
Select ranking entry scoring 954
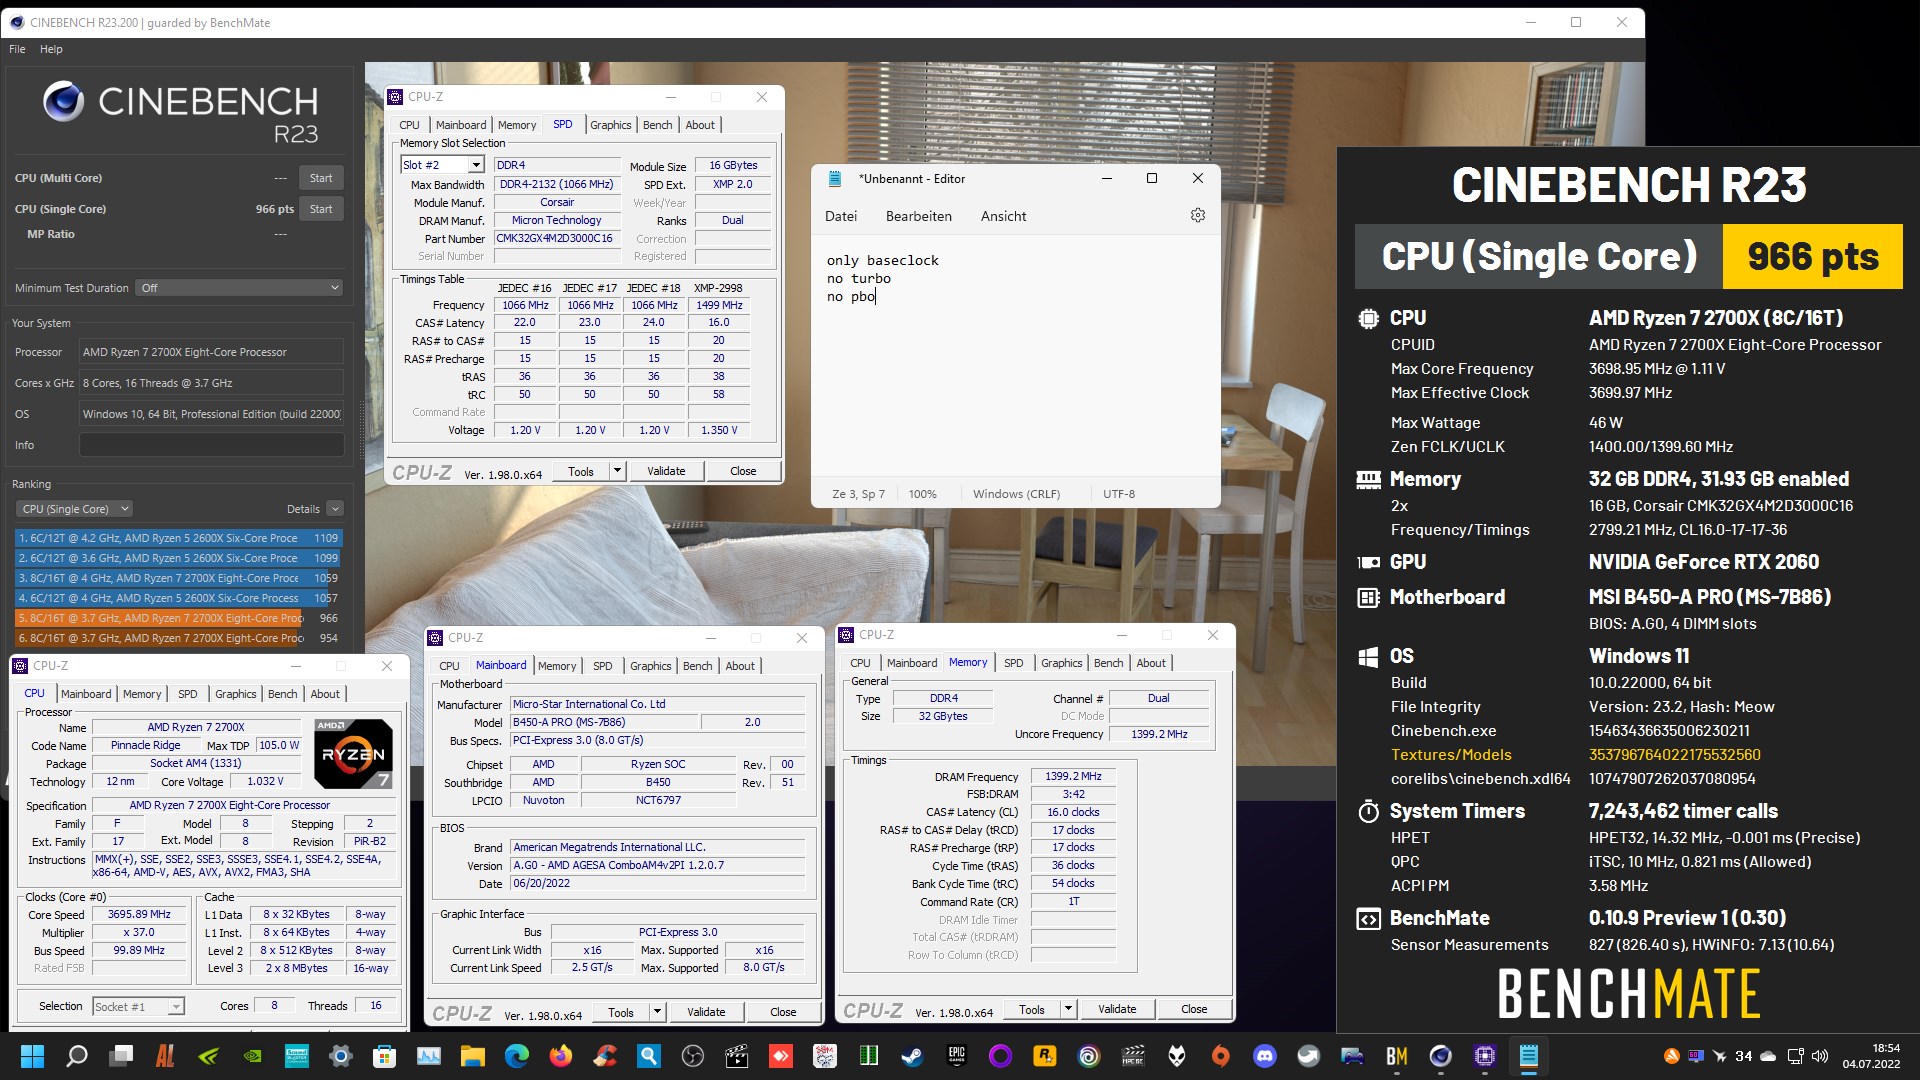pos(179,638)
